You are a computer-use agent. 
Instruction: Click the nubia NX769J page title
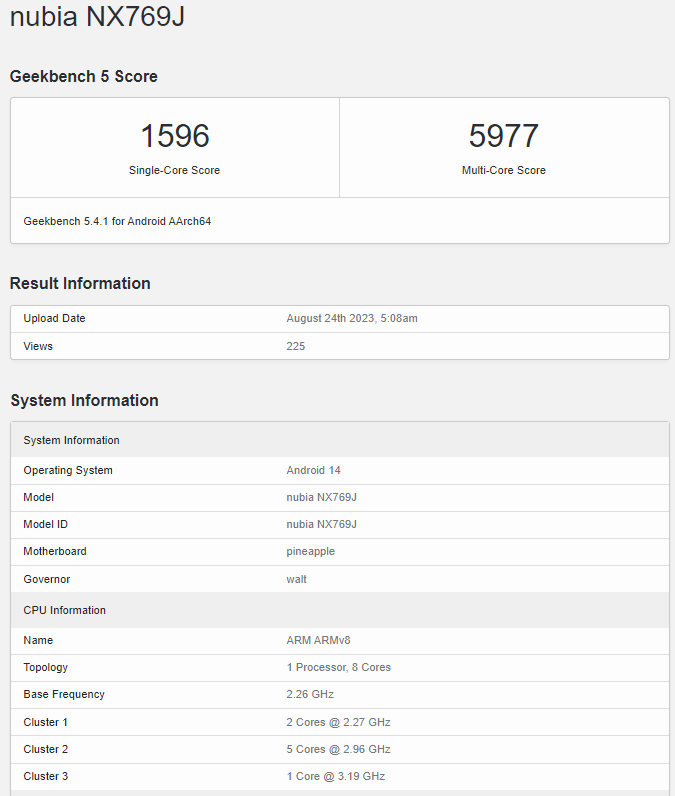tap(97, 17)
